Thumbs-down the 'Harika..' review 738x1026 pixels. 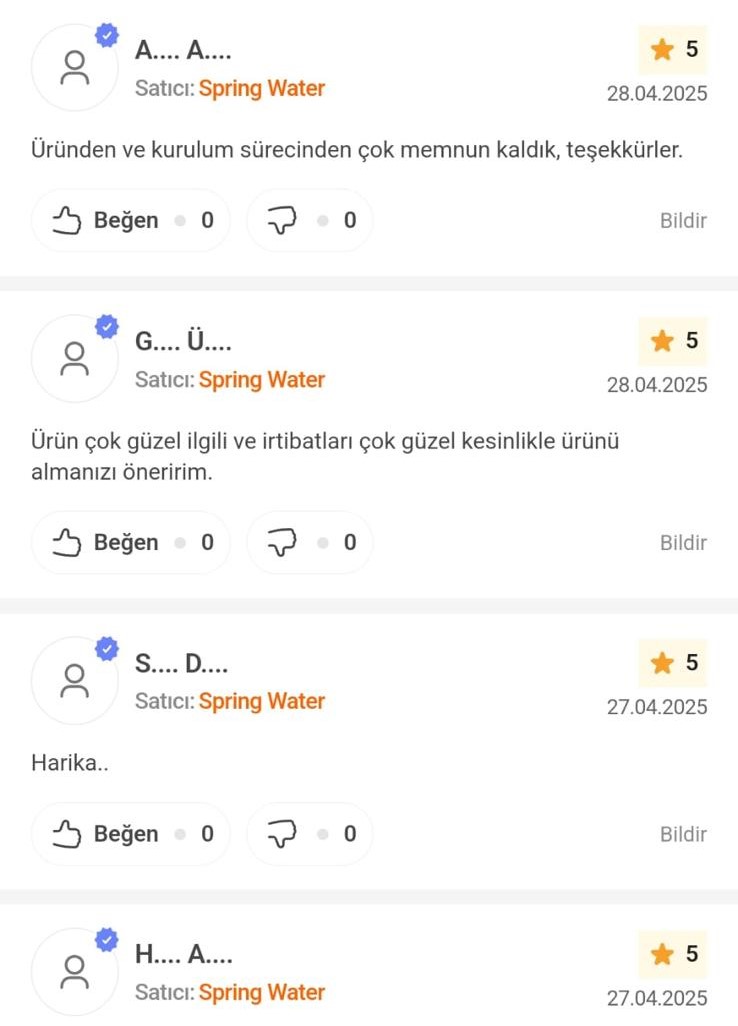(x=310, y=833)
